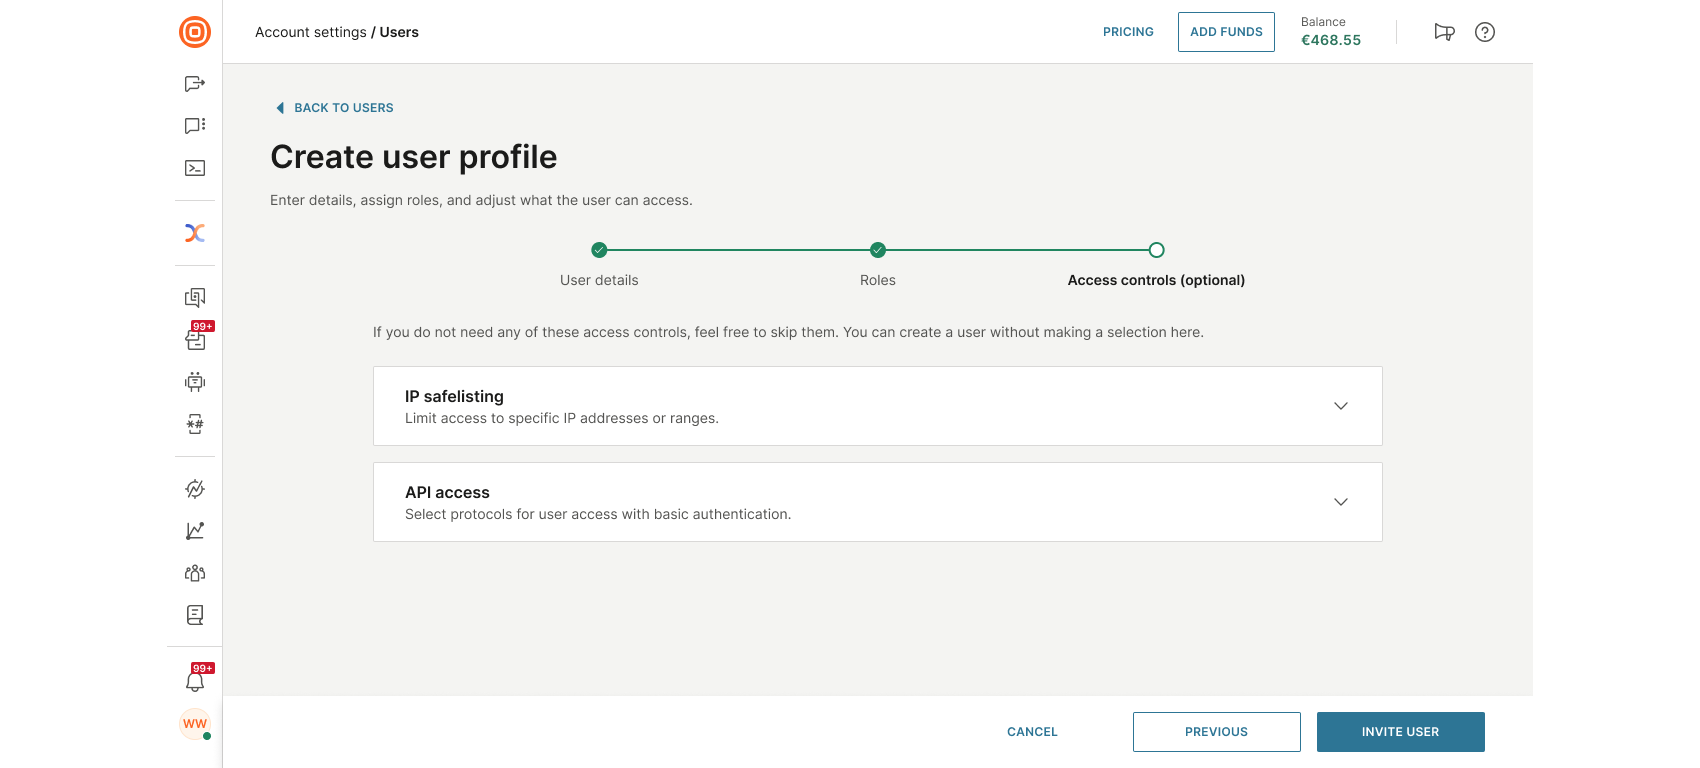The image size is (1700, 768).
Task: Open the people group icon
Action: click(195, 573)
